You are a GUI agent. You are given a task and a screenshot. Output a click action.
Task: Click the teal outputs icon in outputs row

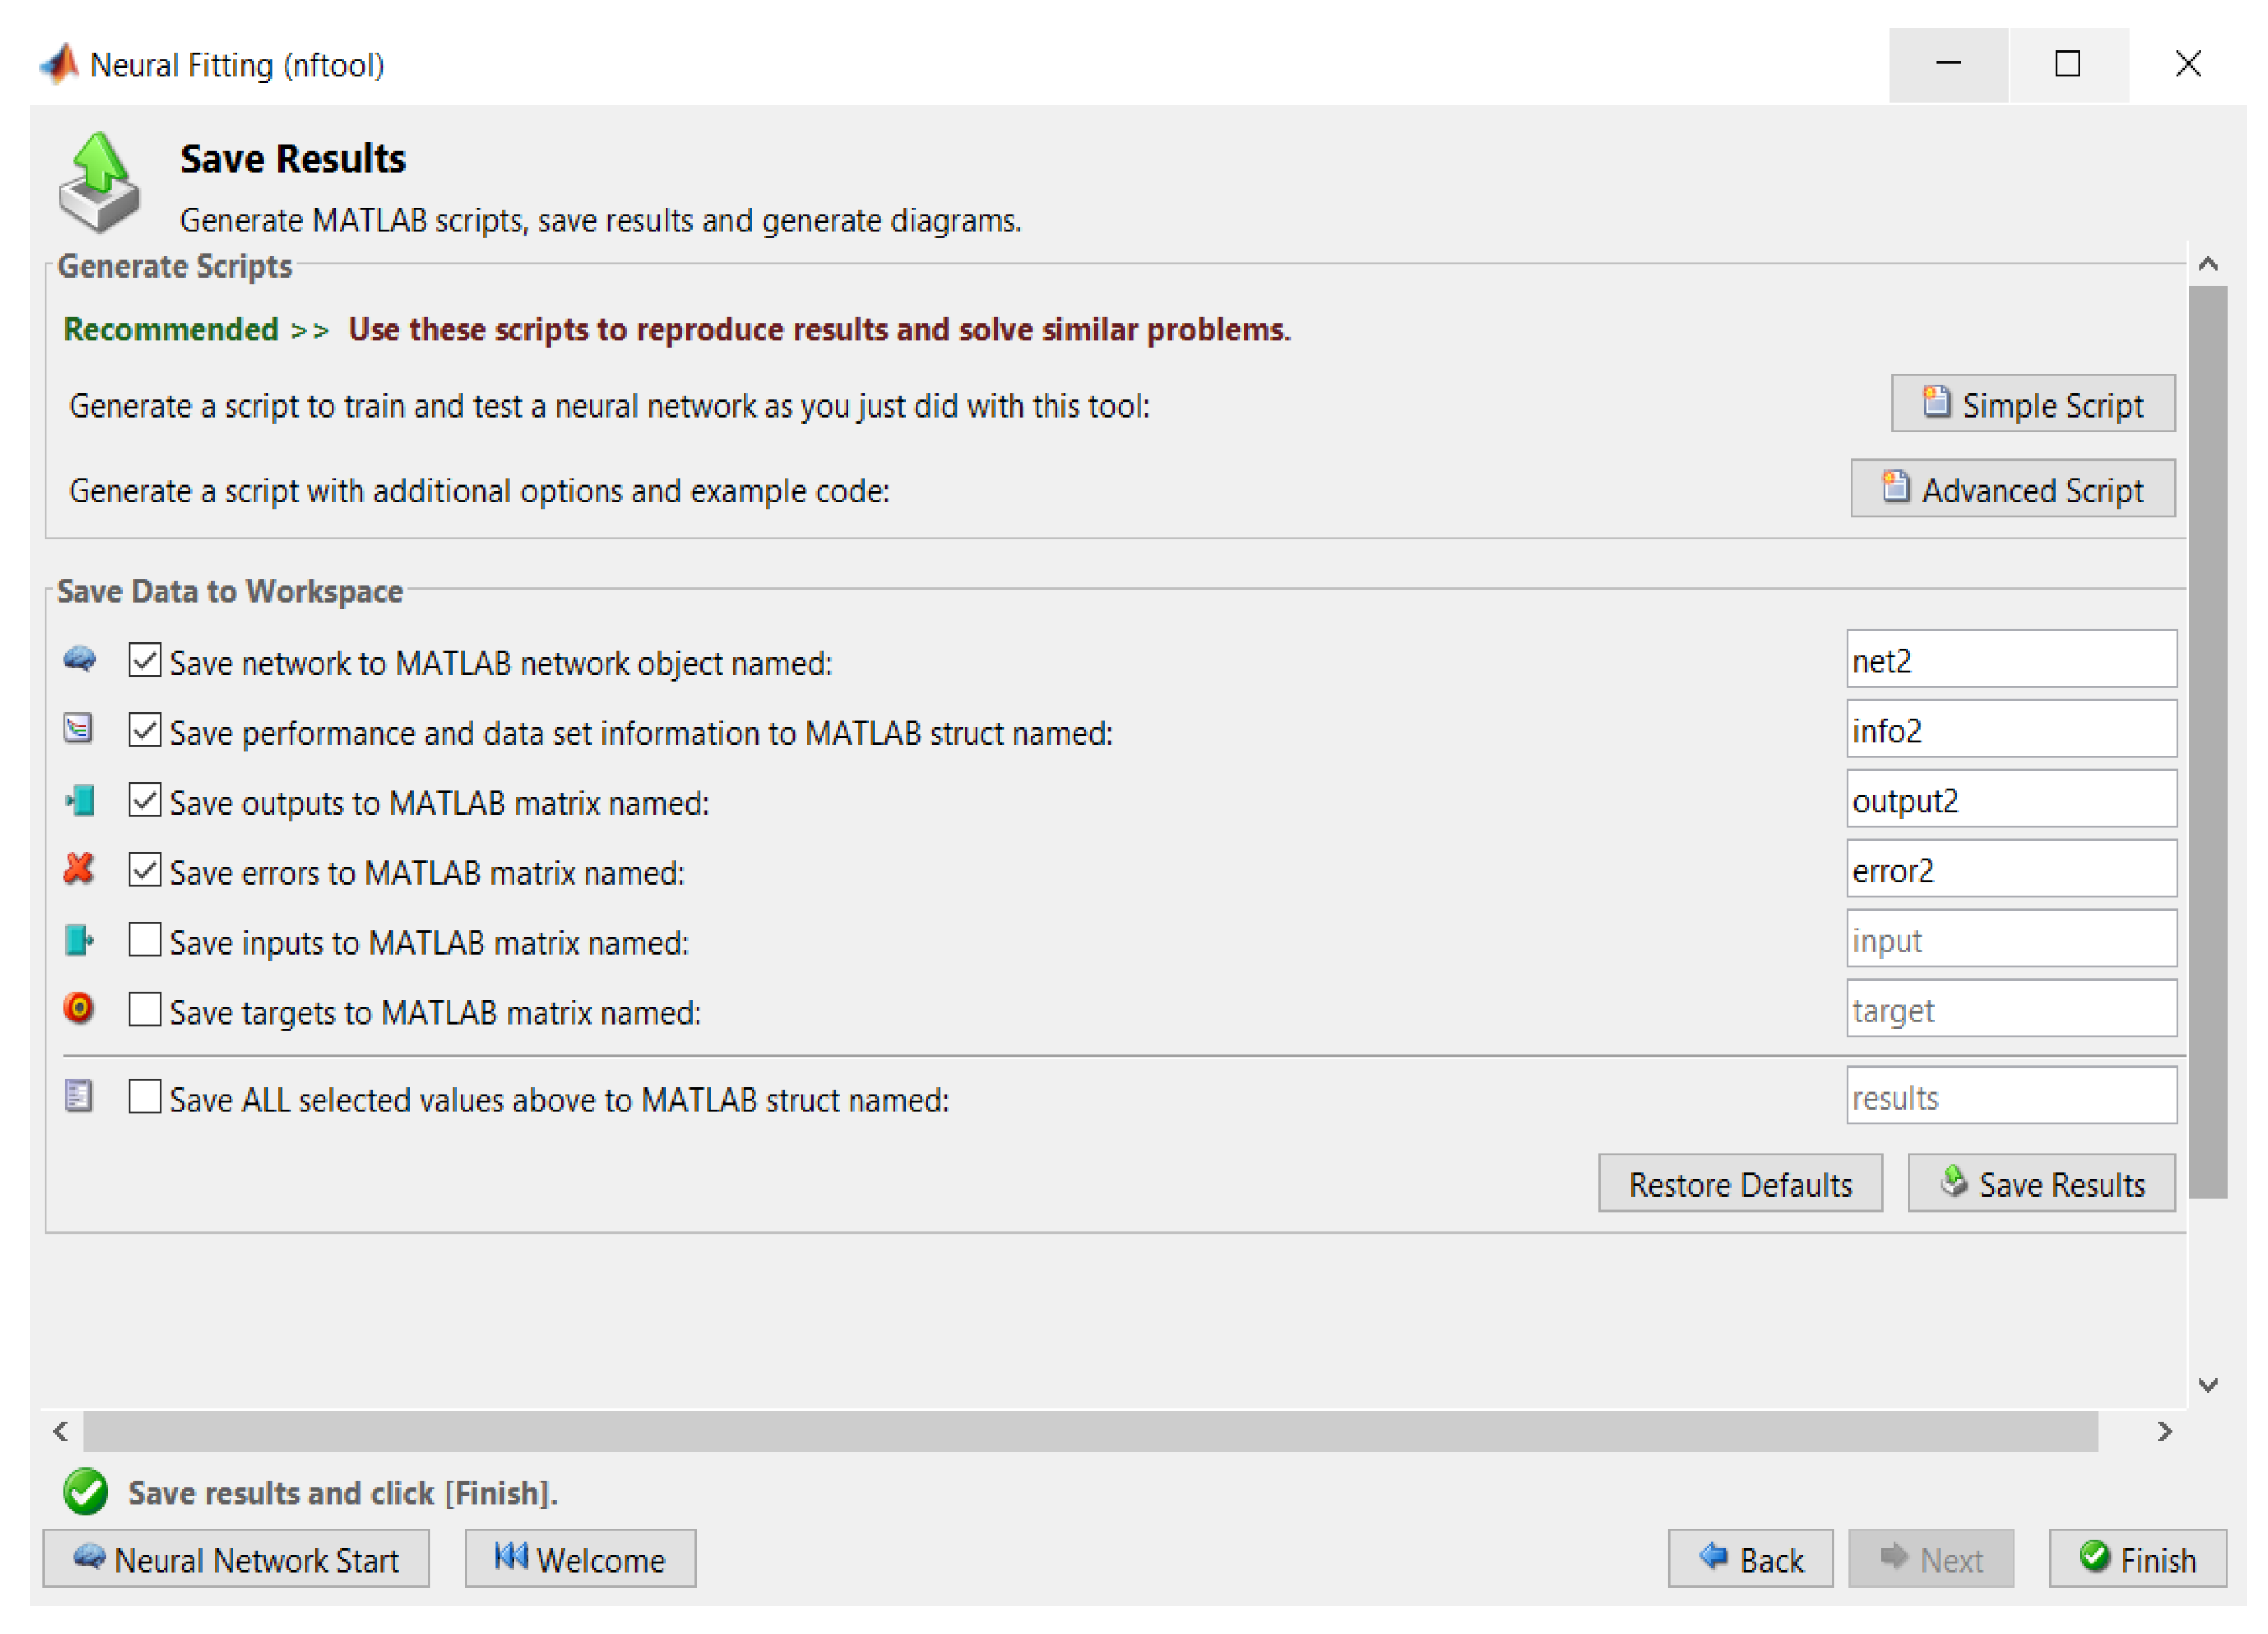[x=80, y=800]
